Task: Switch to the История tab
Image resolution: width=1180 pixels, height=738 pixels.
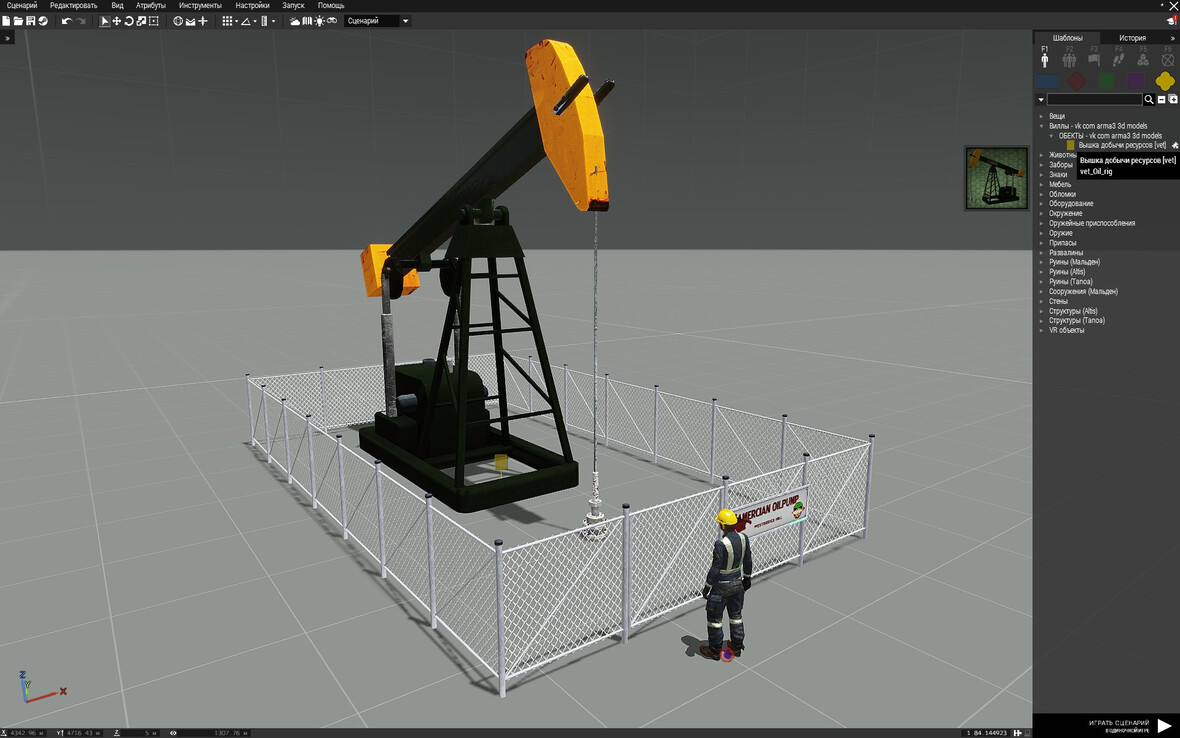Action: point(1132,38)
